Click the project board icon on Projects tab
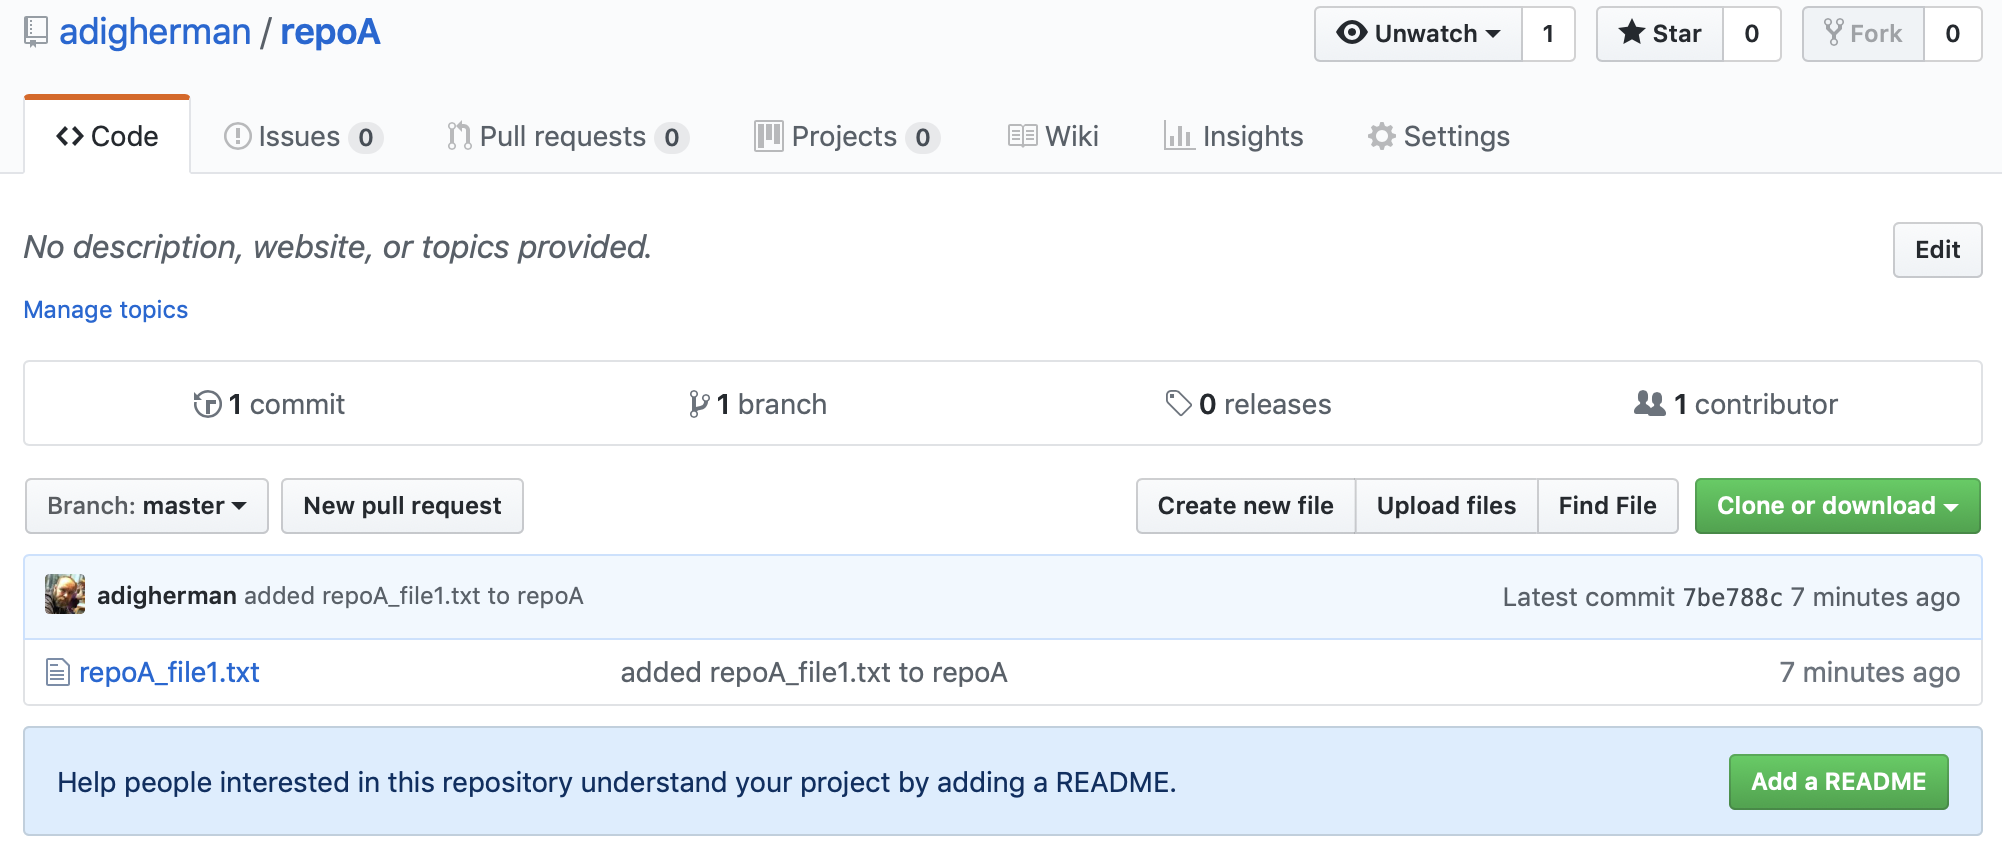Screen dimensions: 2002x860 click(769, 136)
